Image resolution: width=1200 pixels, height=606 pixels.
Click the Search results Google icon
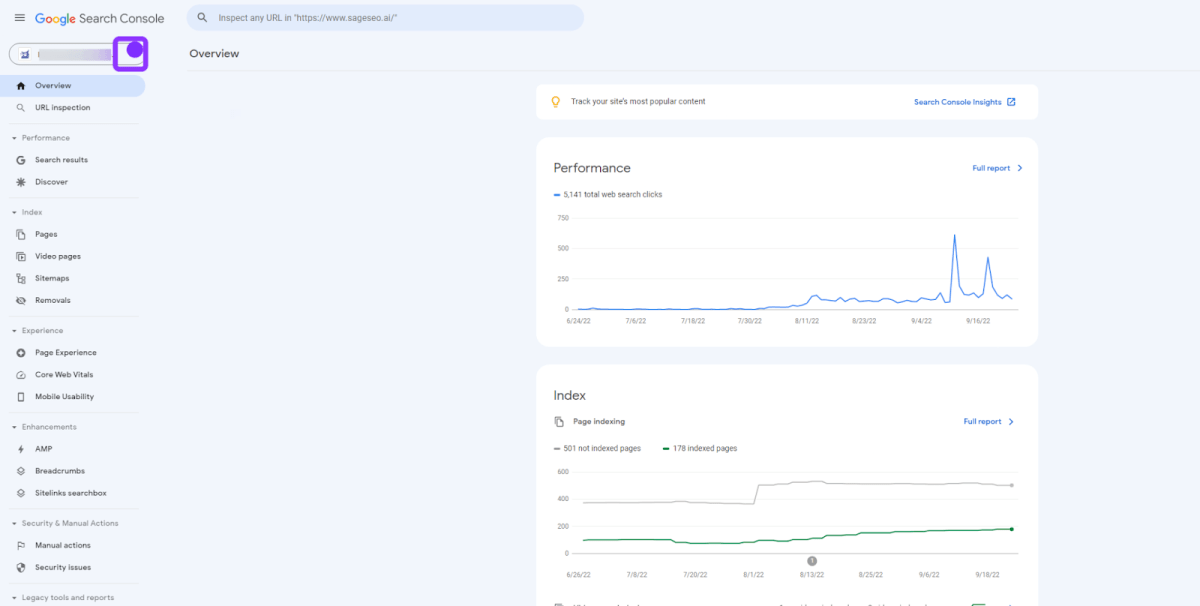click(x=21, y=160)
